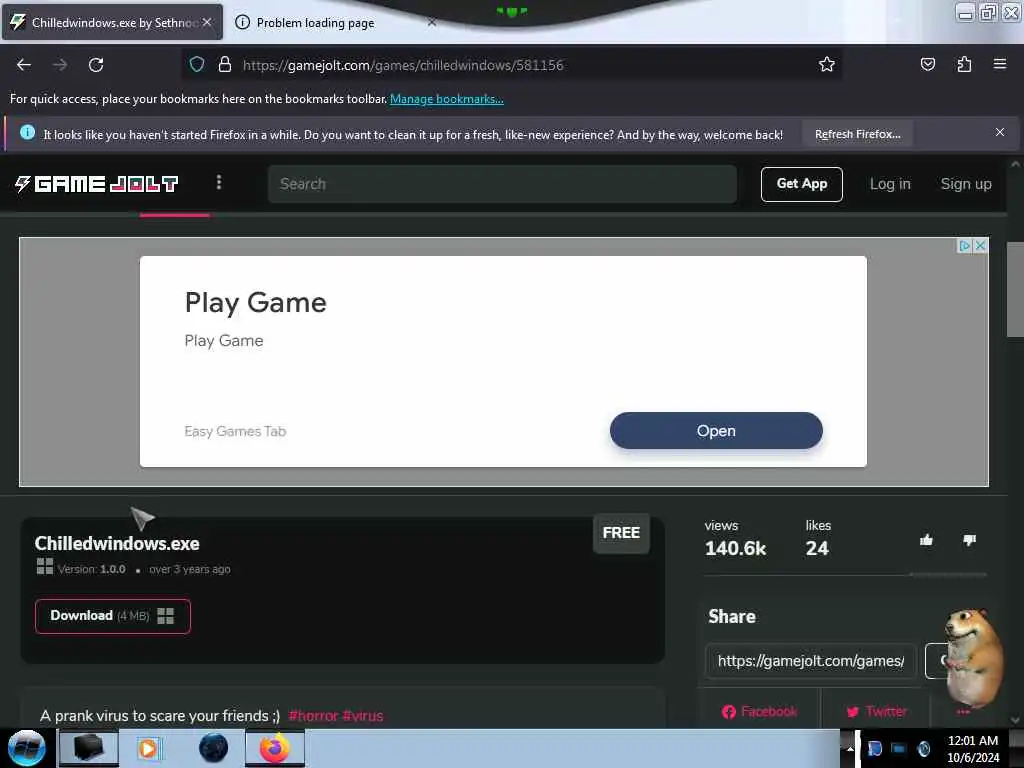
Task: Open the Log in link
Action: click(889, 184)
